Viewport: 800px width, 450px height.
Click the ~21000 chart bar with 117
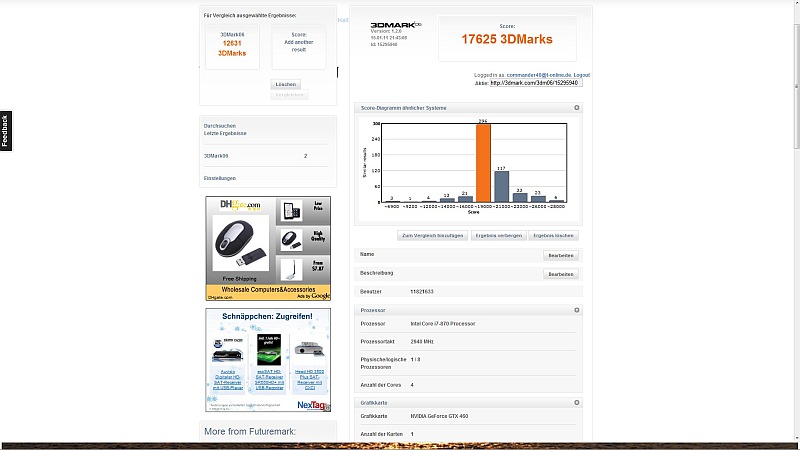(502, 187)
